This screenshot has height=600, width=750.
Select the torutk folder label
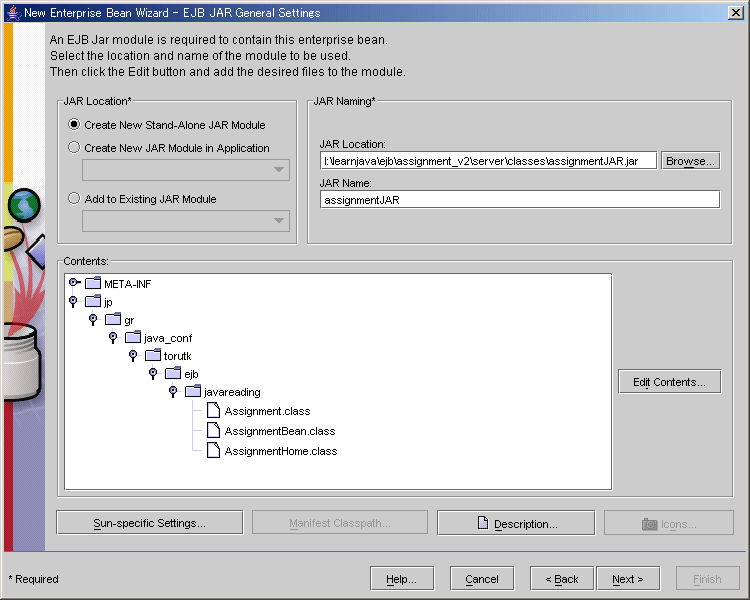click(177, 356)
